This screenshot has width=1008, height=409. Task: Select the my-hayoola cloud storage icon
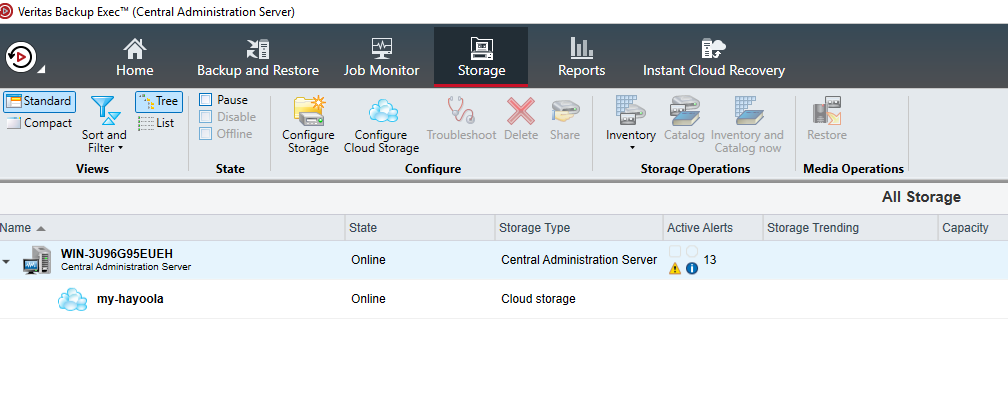tap(71, 299)
